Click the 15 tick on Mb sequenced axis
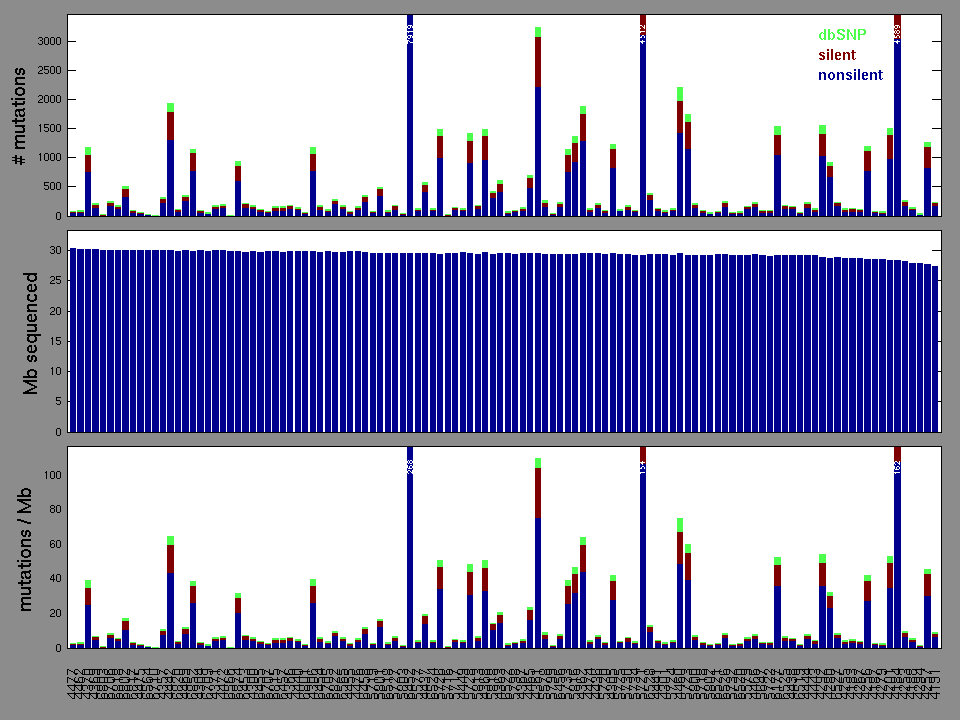The image size is (960, 720). tap(56, 341)
